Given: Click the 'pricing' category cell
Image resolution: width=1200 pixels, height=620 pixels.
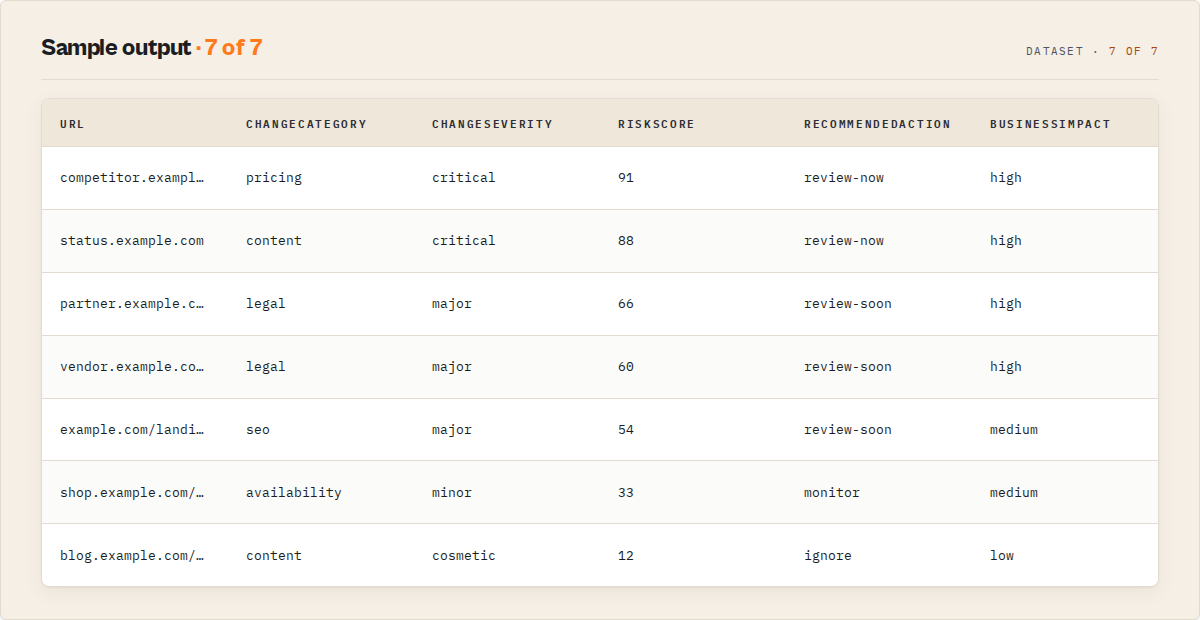Looking at the screenshot, I should 274,178.
